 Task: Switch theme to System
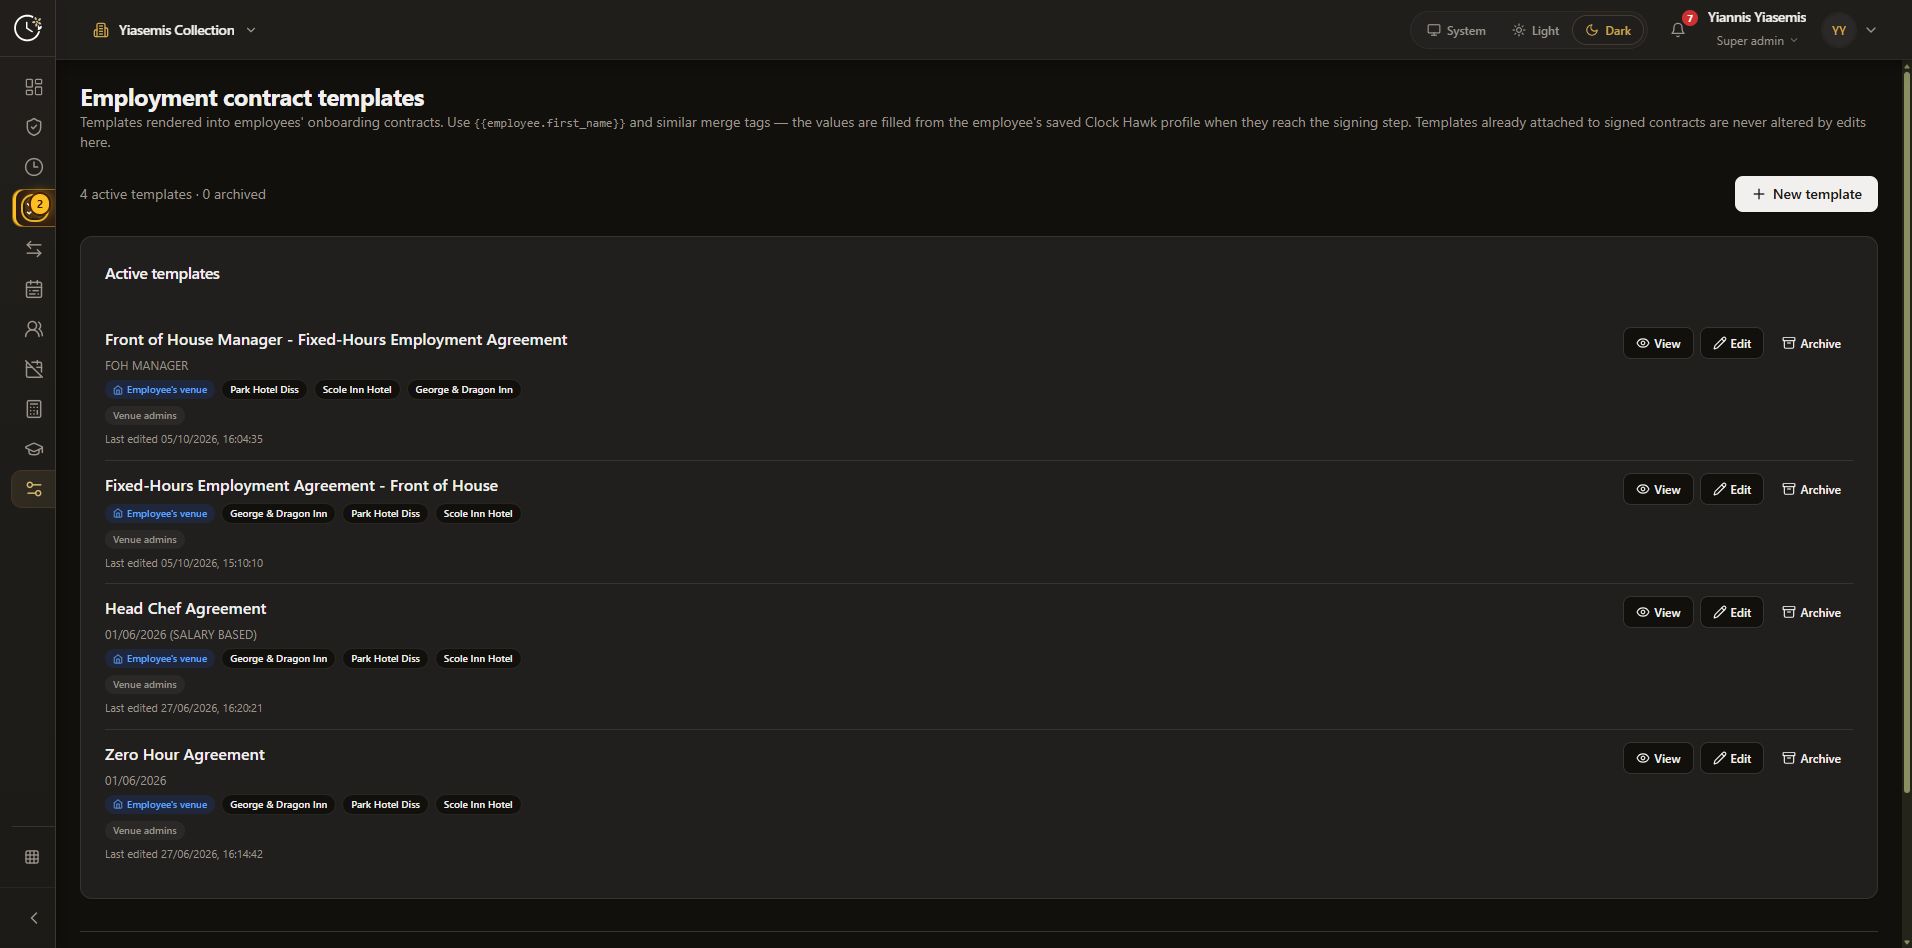1456,30
